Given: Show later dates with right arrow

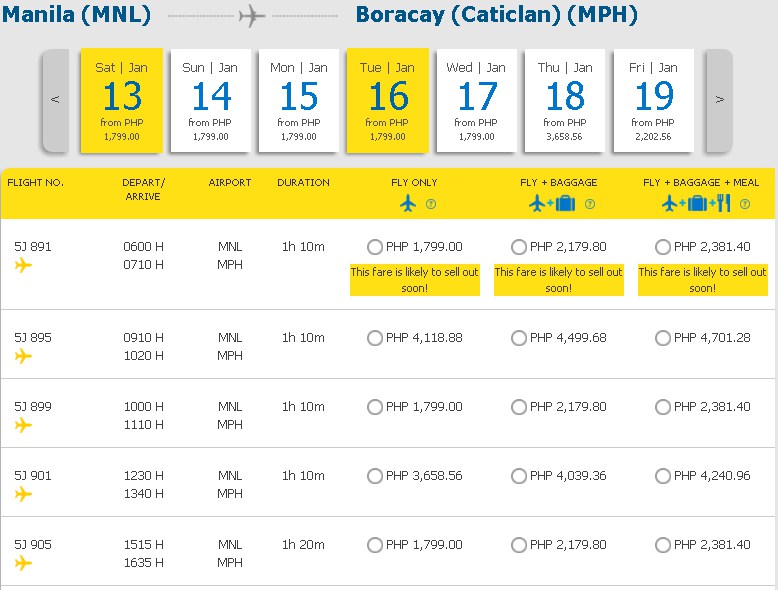Looking at the screenshot, I should click(x=719, y=100).
